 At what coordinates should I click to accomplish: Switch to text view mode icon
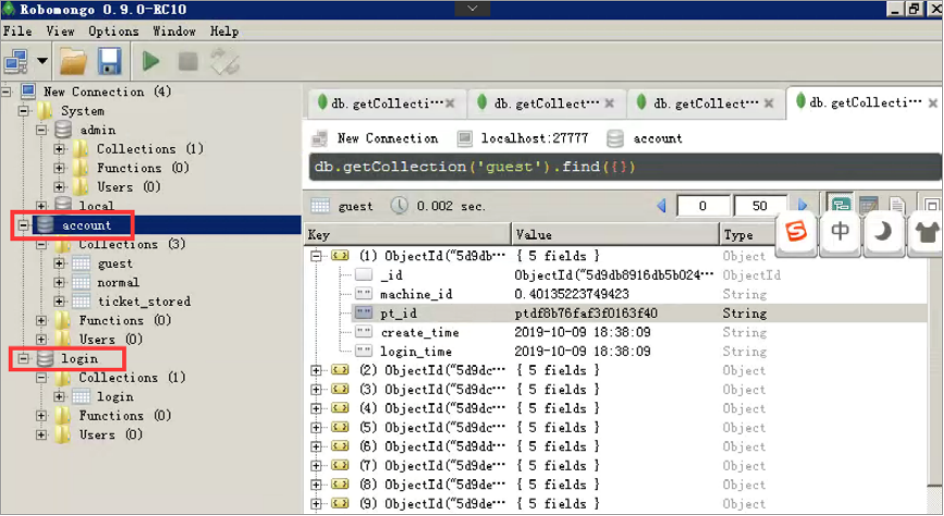click(x=896, y=205)
